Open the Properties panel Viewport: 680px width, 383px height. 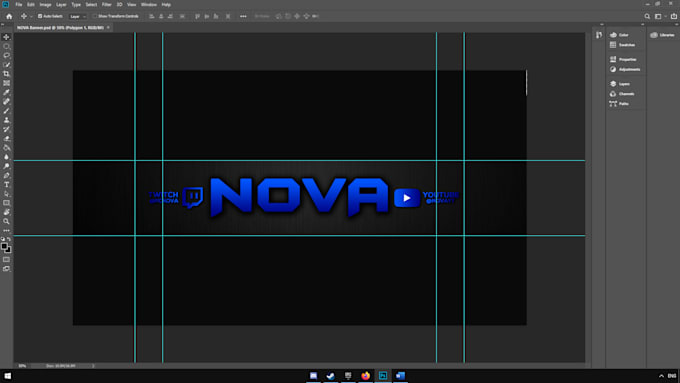[x=623, y=59]
